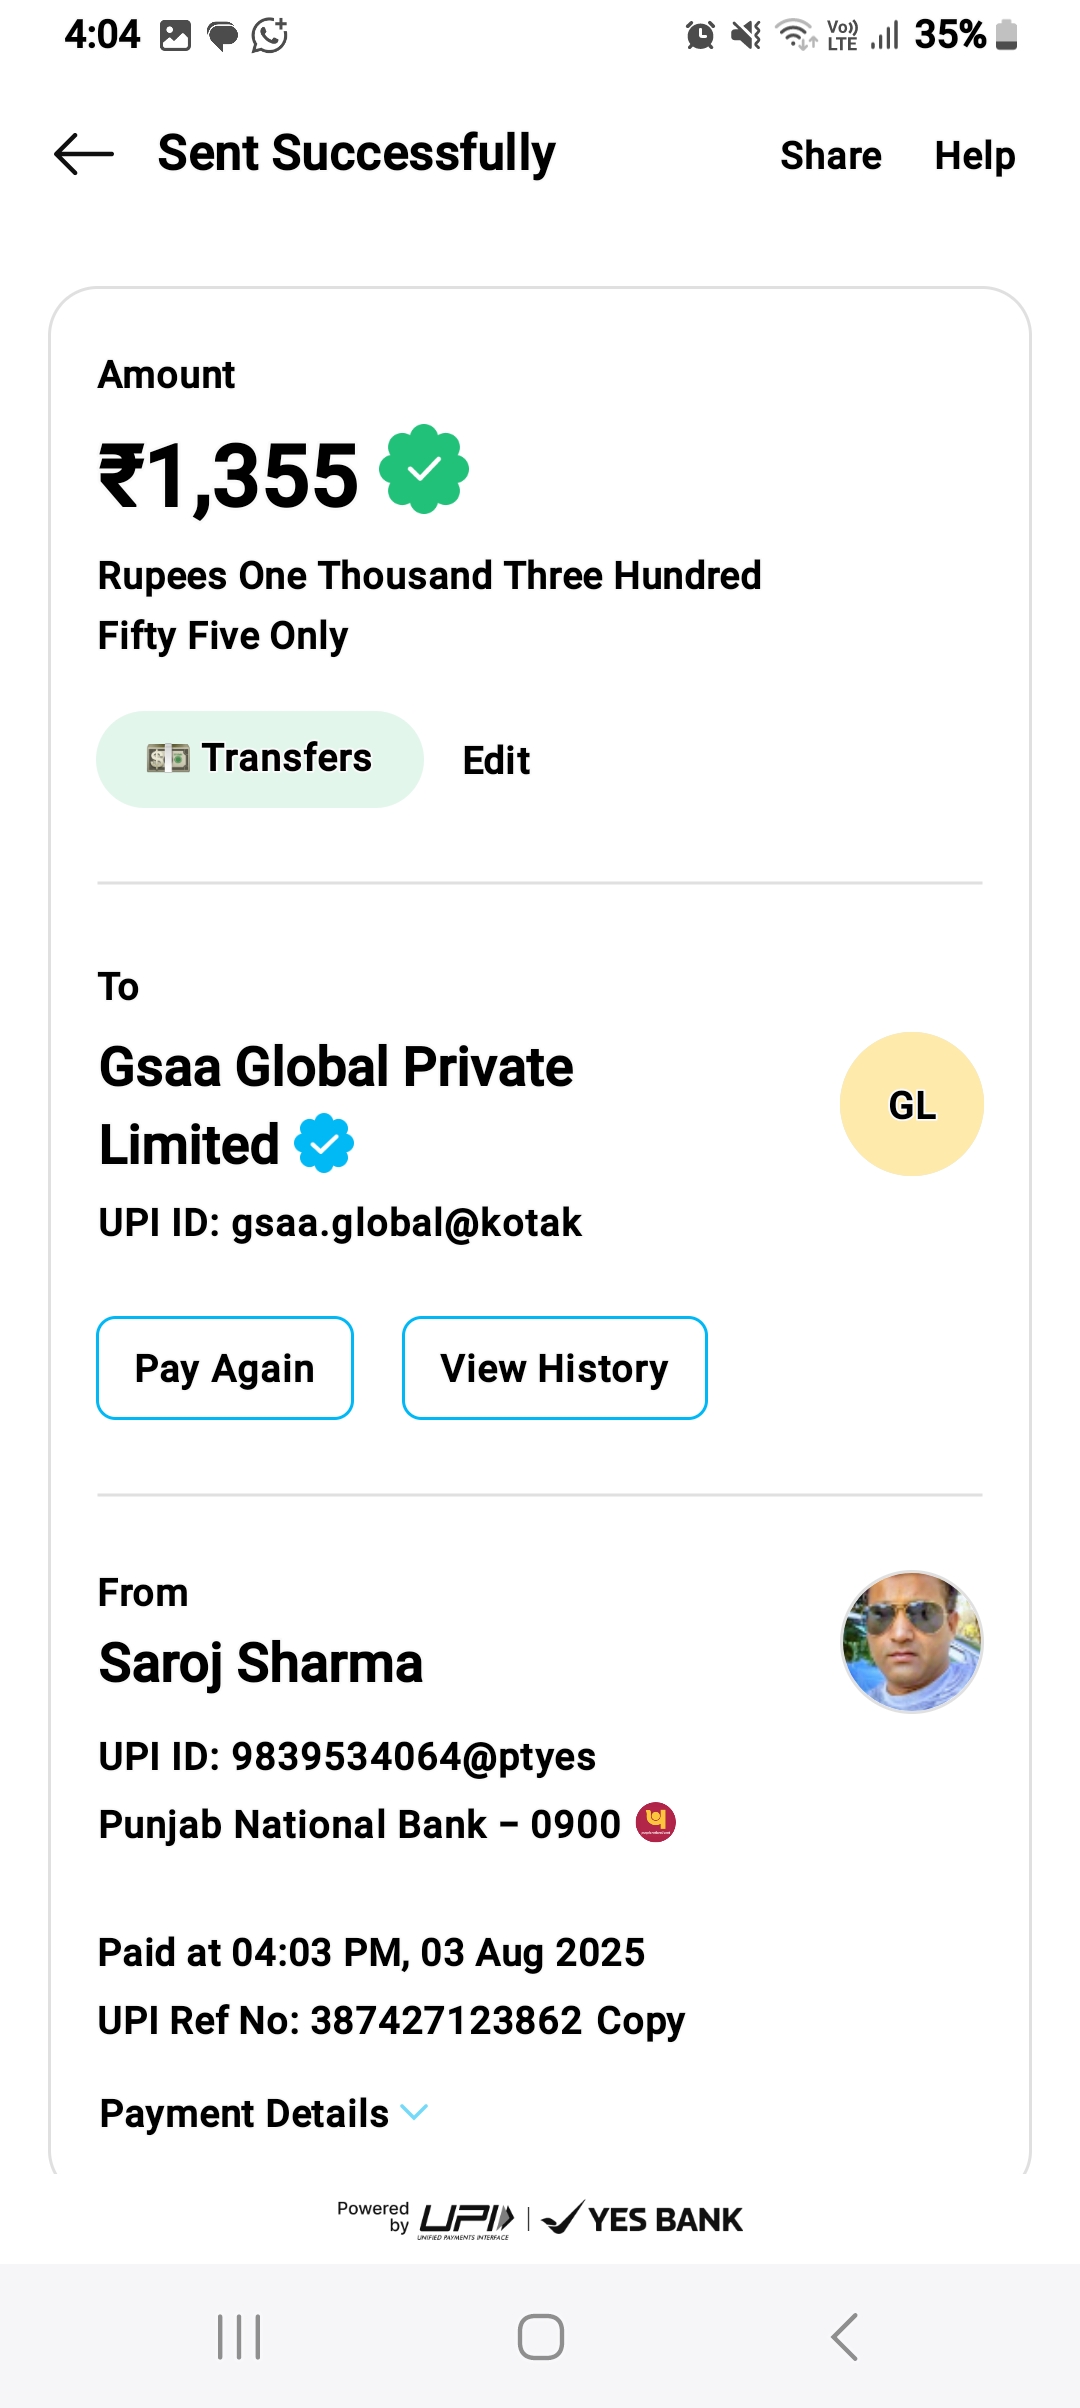Tap Android recent apps navigation icon
Screen dimensions: 1080x2408
[x=239, y=2337]
